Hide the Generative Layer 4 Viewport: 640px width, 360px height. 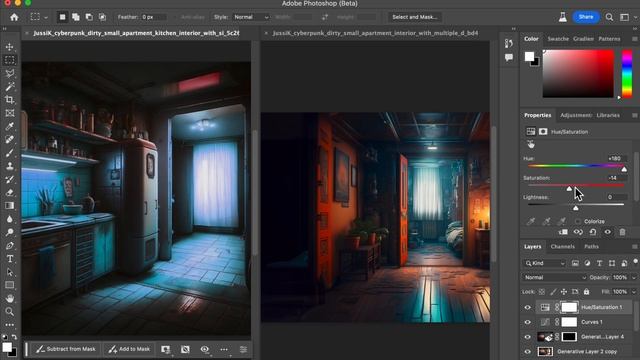click(527, 337)
